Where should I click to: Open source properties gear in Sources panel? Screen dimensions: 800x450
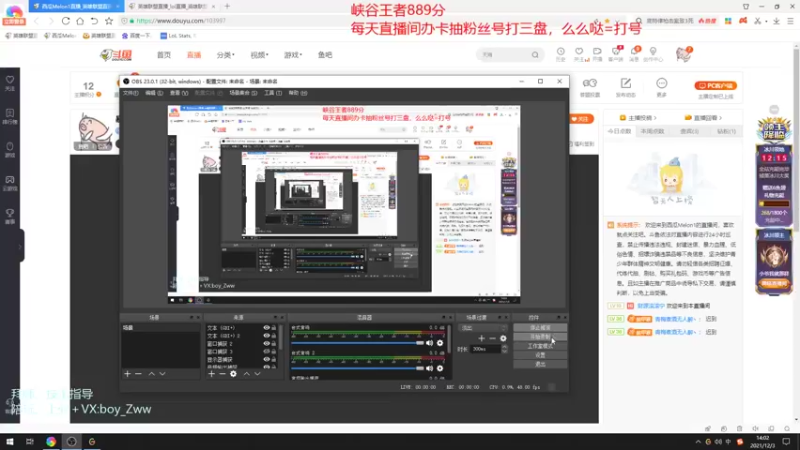233,374
